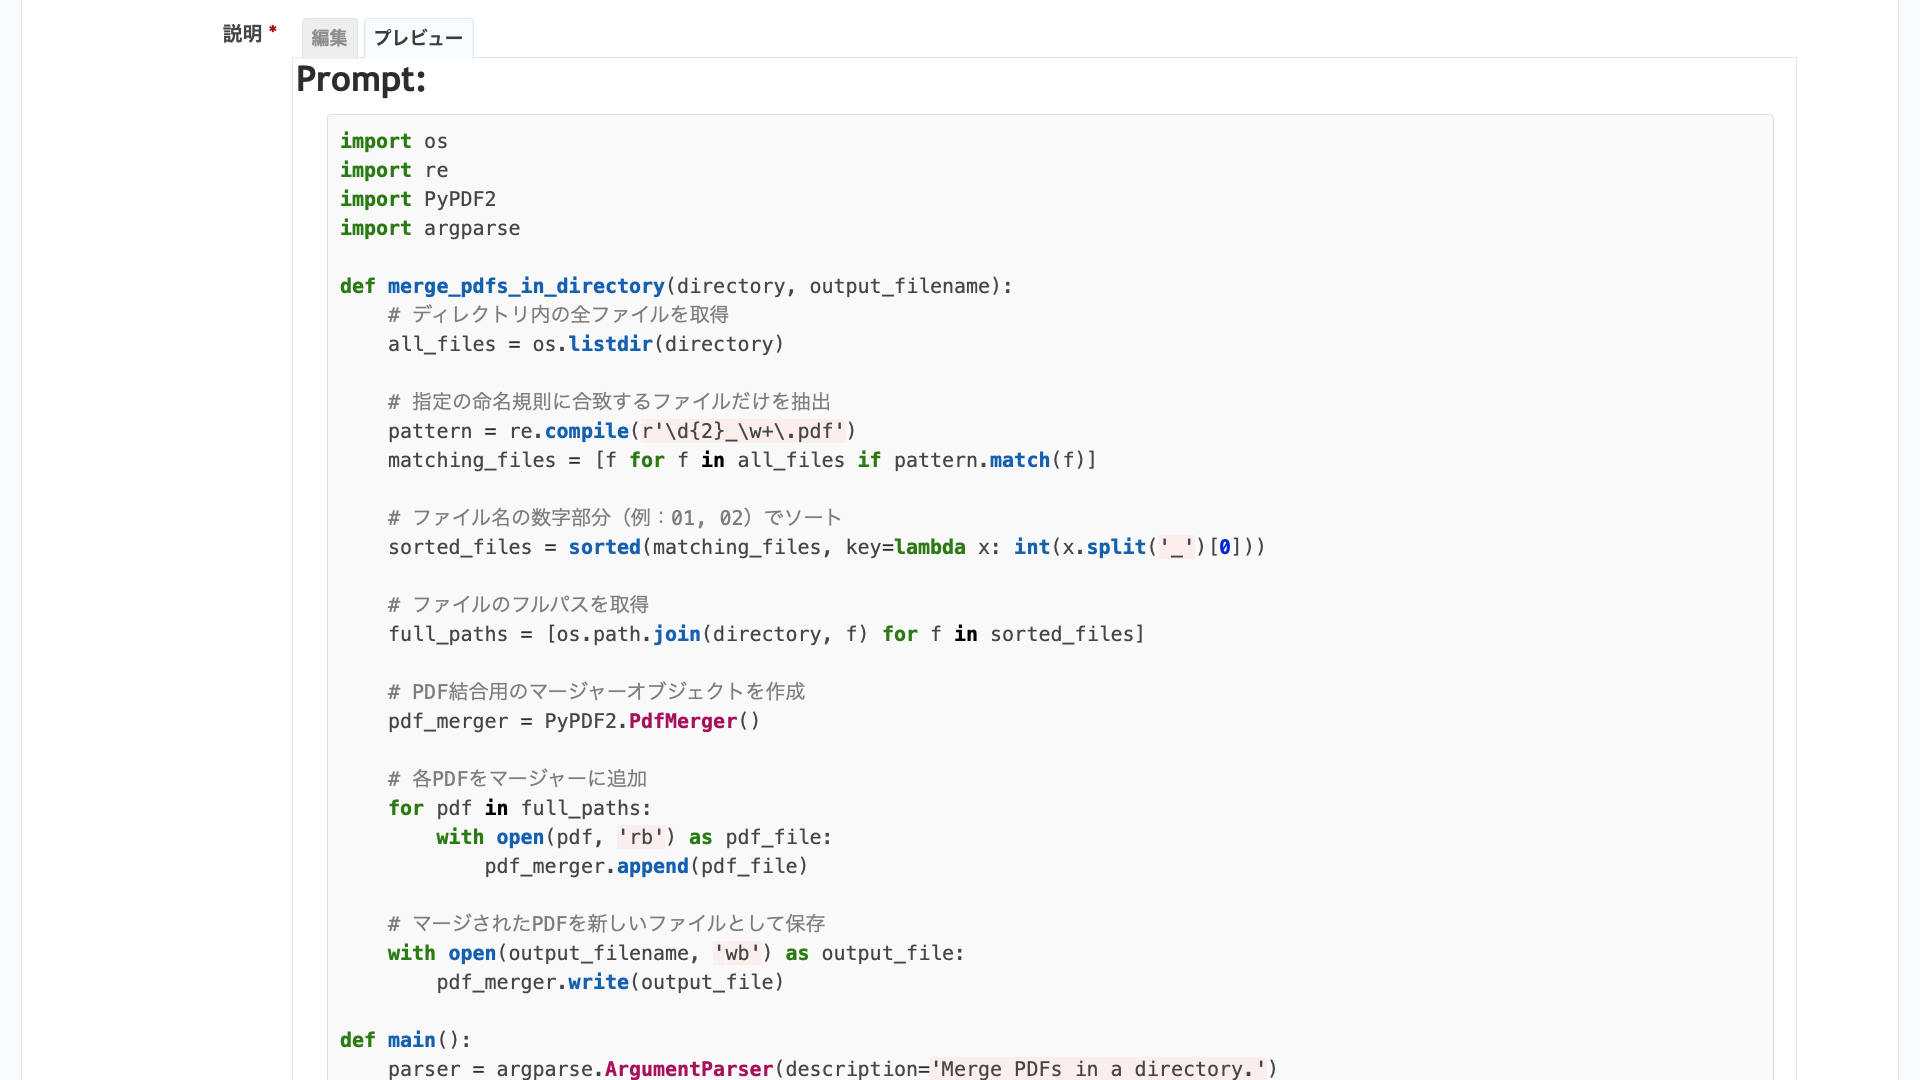Image resolution: width=1920 pixels, height=1080 pixels.
Task: Click the full_paths assignment line
Action: click(765, 634)
